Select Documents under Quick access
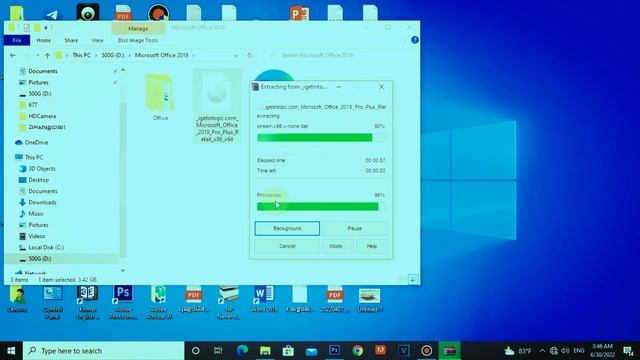The height and width of the screenshot is (360, 640). coord(43,71)
